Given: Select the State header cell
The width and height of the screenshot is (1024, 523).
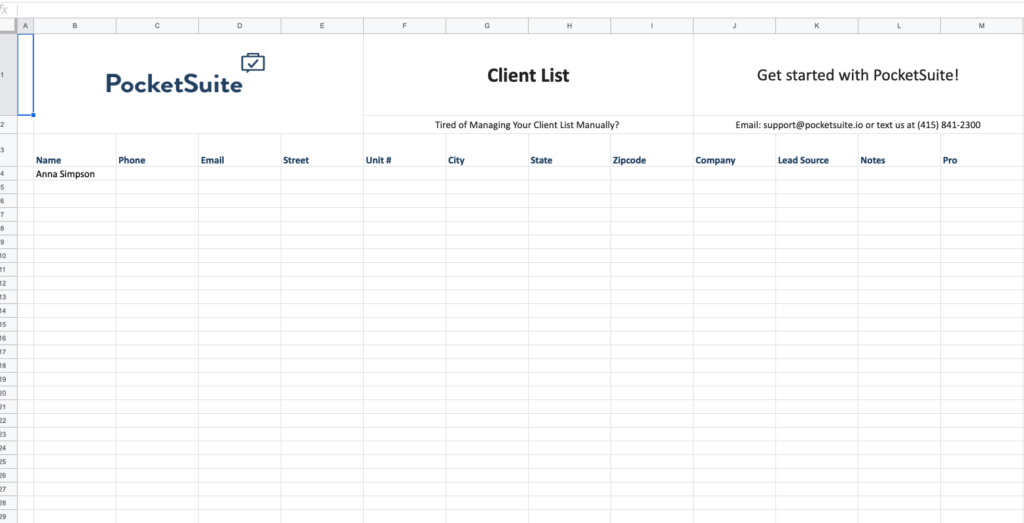Looking at the screenshot, I should [x=569, y=150].
